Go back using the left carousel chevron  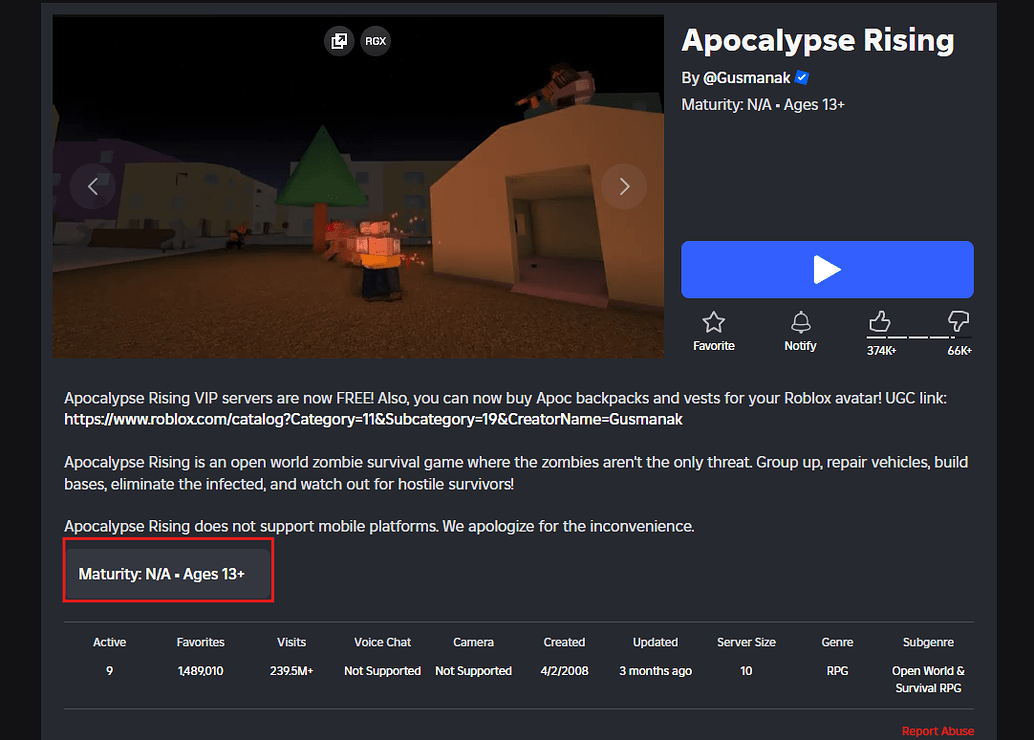pos(92,186)
